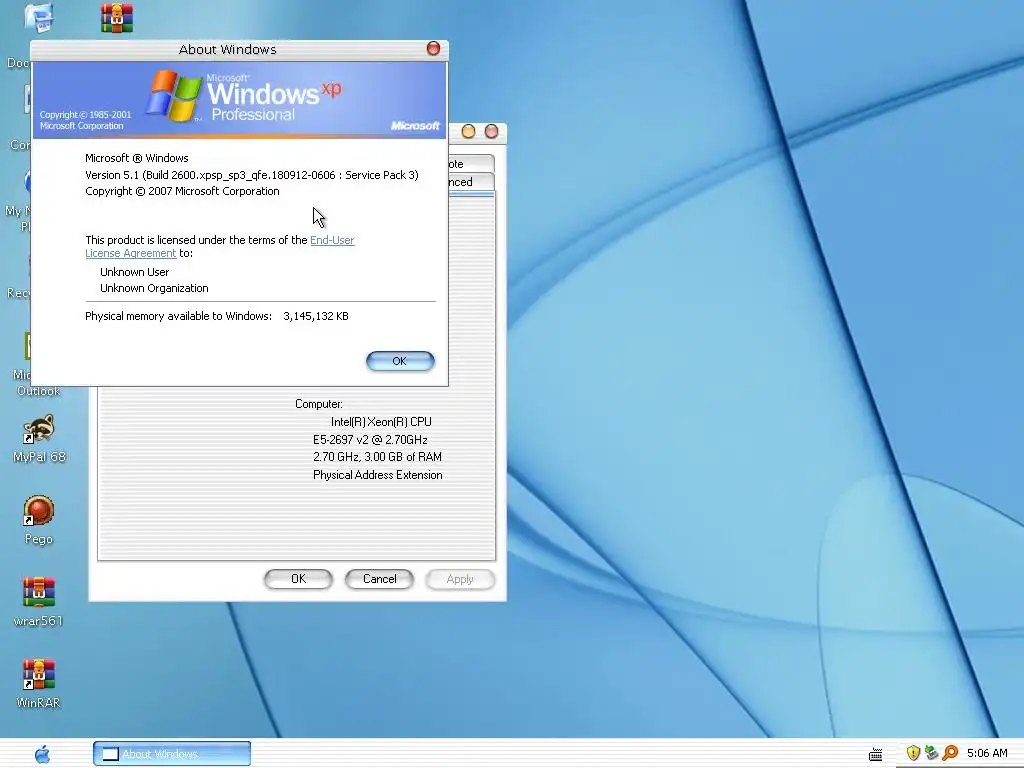
Task: Close the System Properties window with the red button
Action: click(492, 131)
